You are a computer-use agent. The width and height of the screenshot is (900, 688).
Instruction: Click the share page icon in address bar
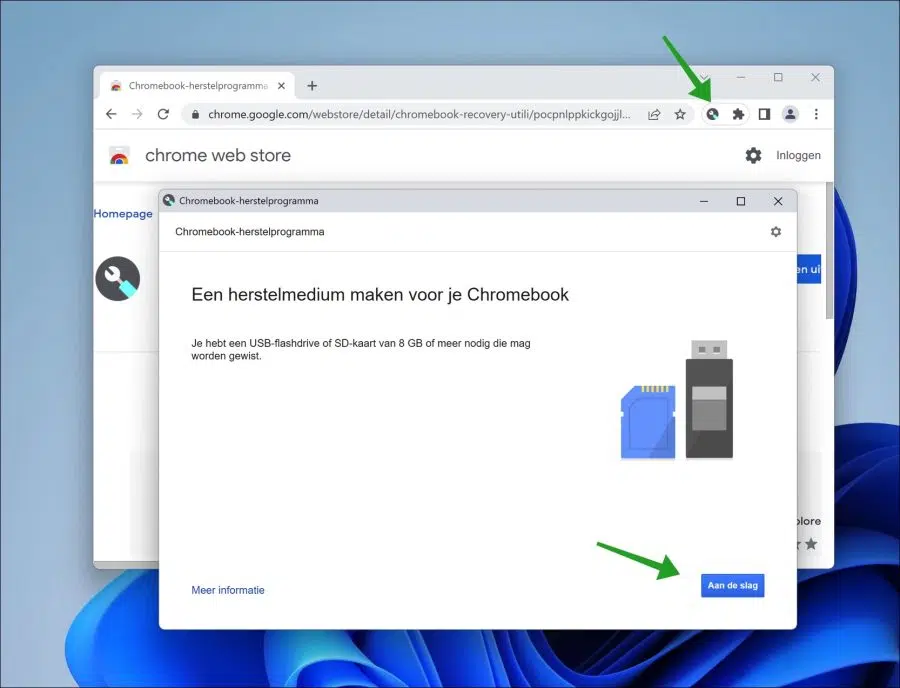(x=654, y=114)
